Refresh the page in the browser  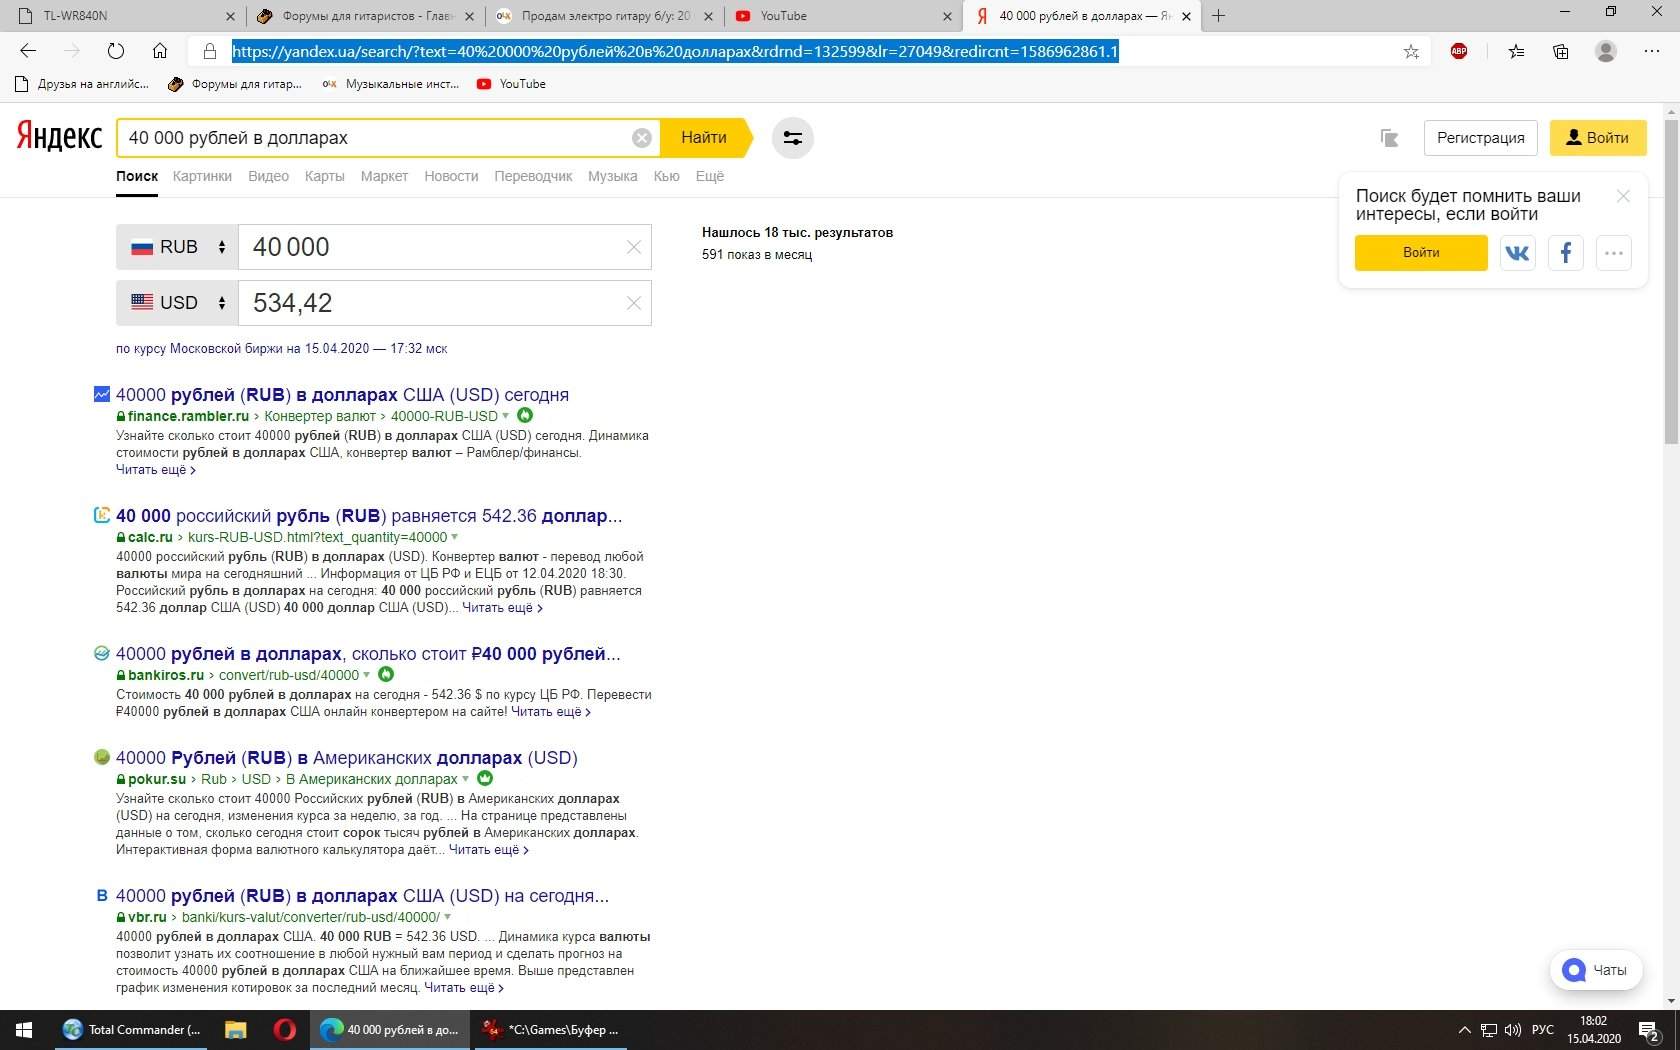pos(116,51)
